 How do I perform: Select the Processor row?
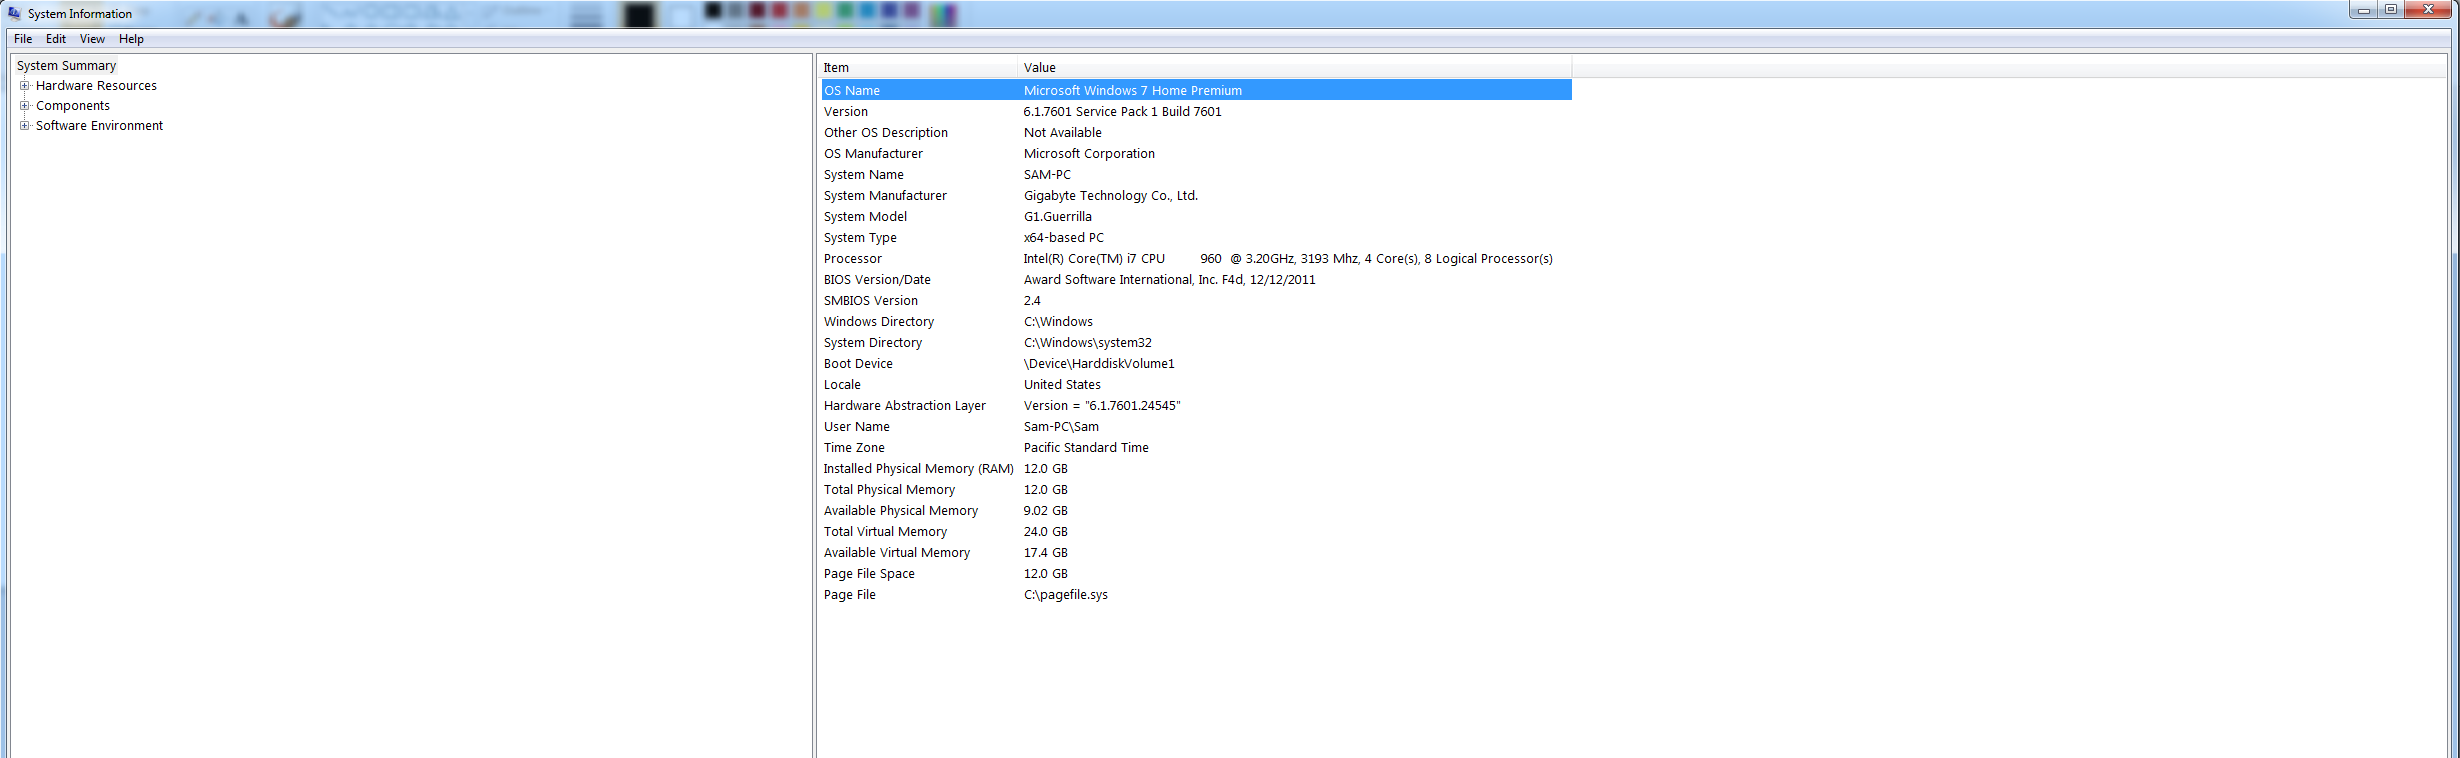853,259
